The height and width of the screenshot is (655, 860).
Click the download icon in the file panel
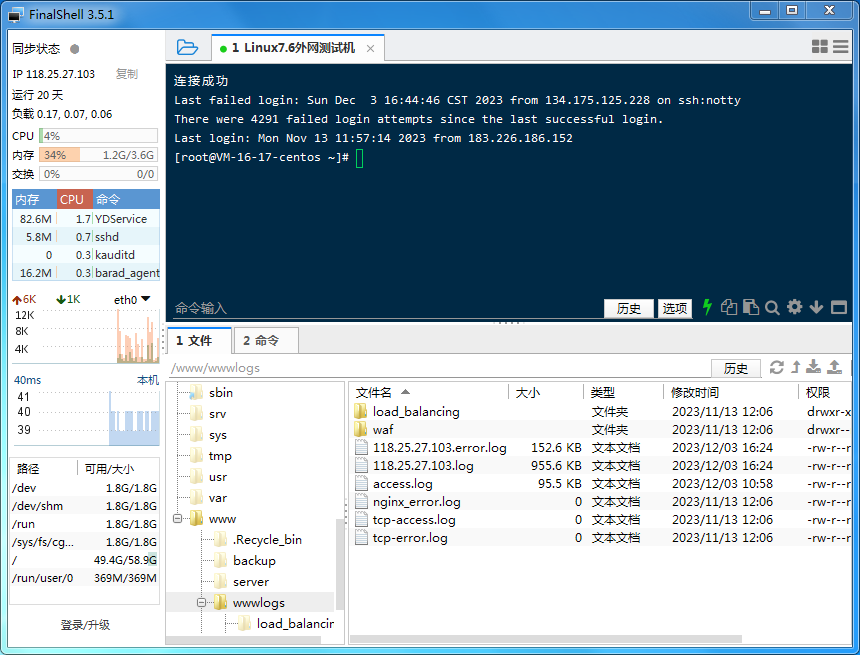pos(813,367)
